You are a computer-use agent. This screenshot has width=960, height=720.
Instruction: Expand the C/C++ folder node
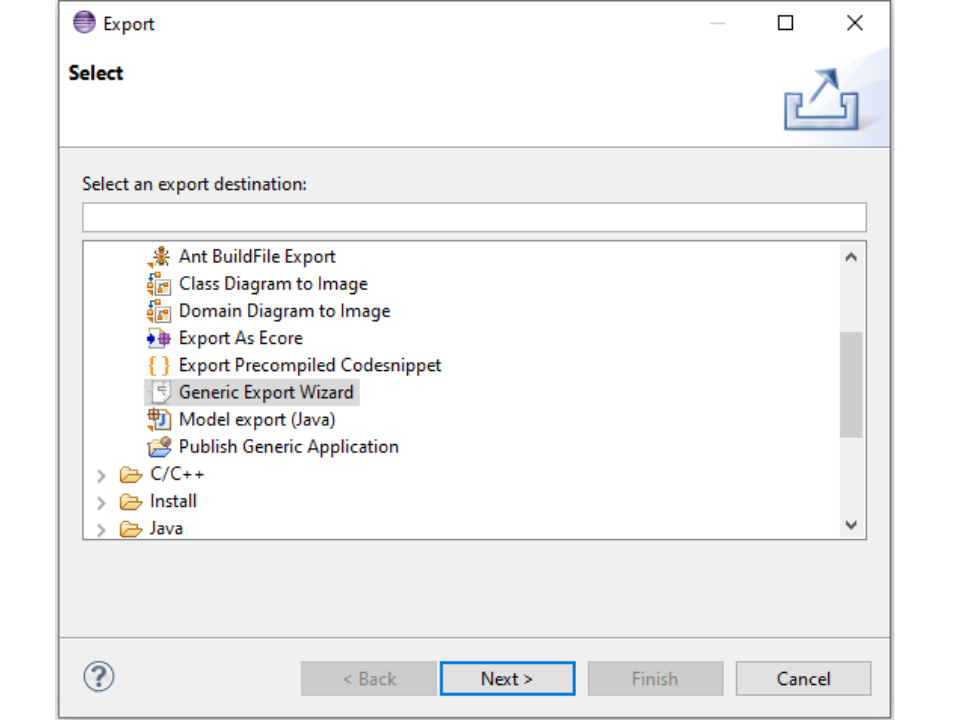pyautogui.click(x=101, y=476)
